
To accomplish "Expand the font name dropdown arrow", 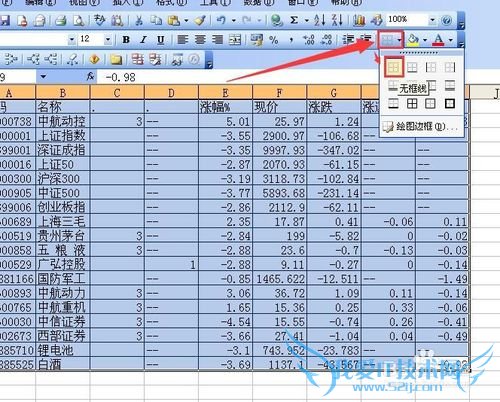I will 71,40.
